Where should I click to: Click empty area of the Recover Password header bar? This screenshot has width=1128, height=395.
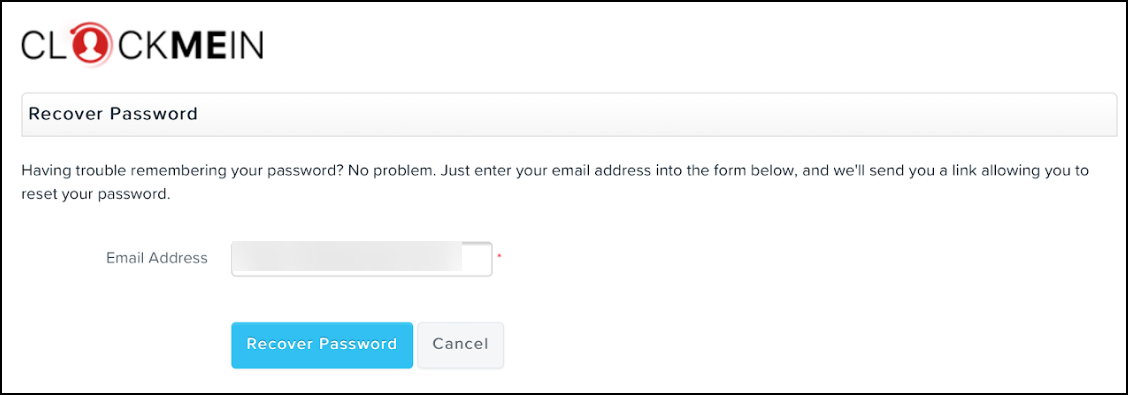(647, 114)
